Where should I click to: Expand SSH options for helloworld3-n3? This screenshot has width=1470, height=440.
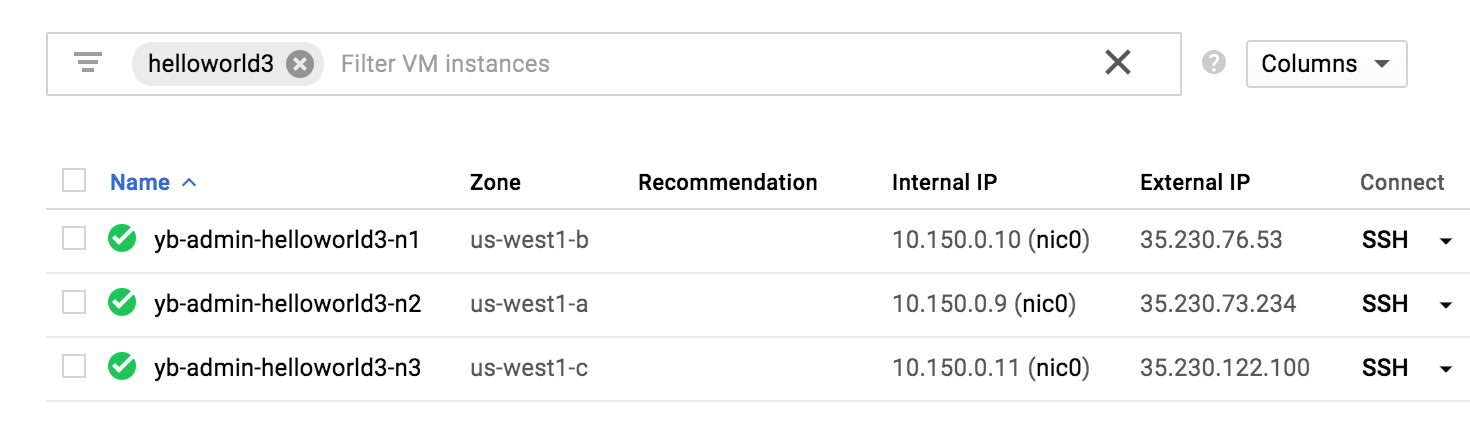pos(1445,369)
